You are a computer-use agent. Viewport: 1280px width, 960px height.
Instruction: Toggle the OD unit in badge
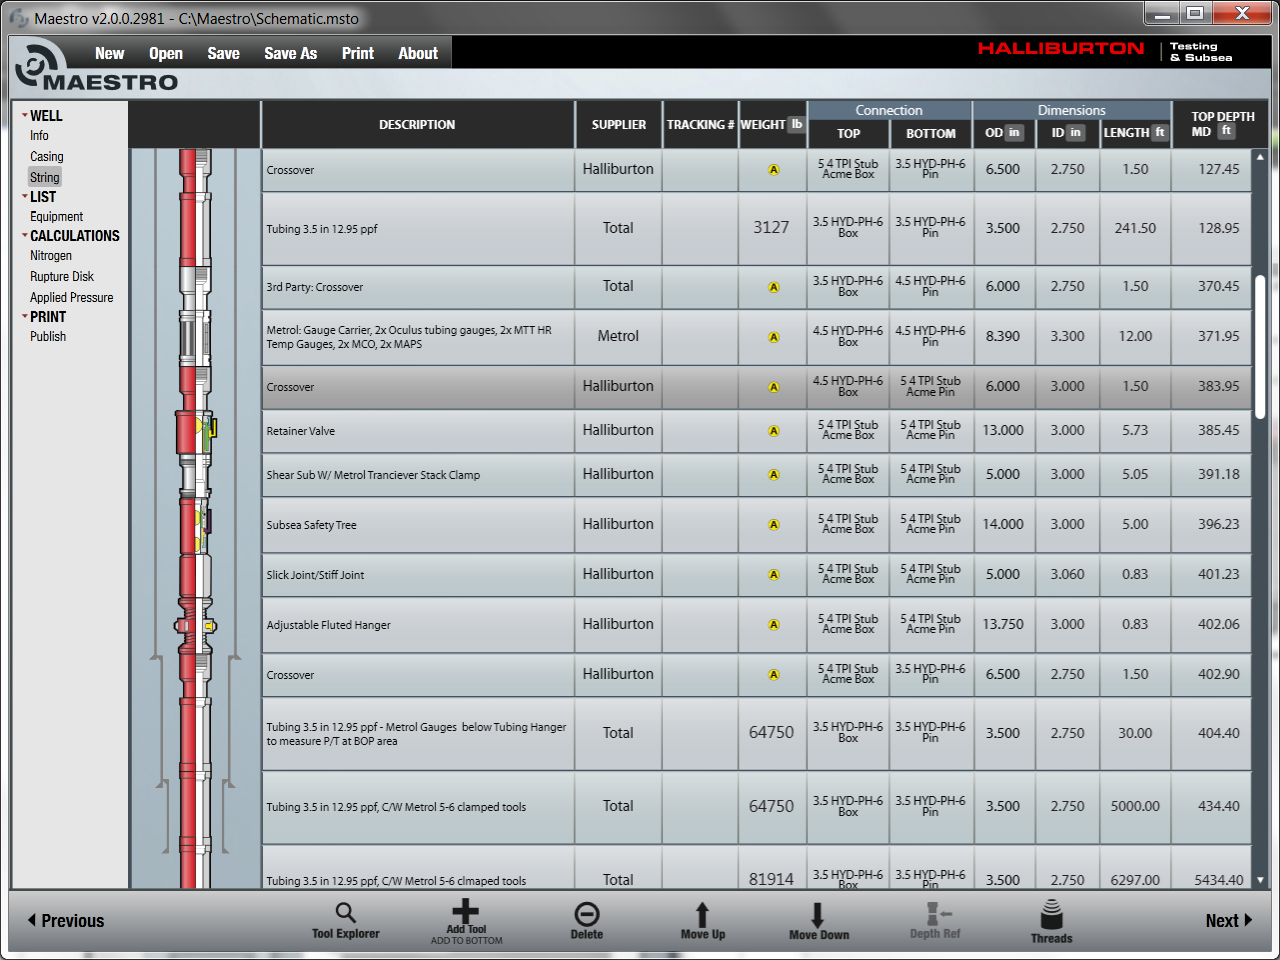pyautogui.click(x=1014, y=132)
